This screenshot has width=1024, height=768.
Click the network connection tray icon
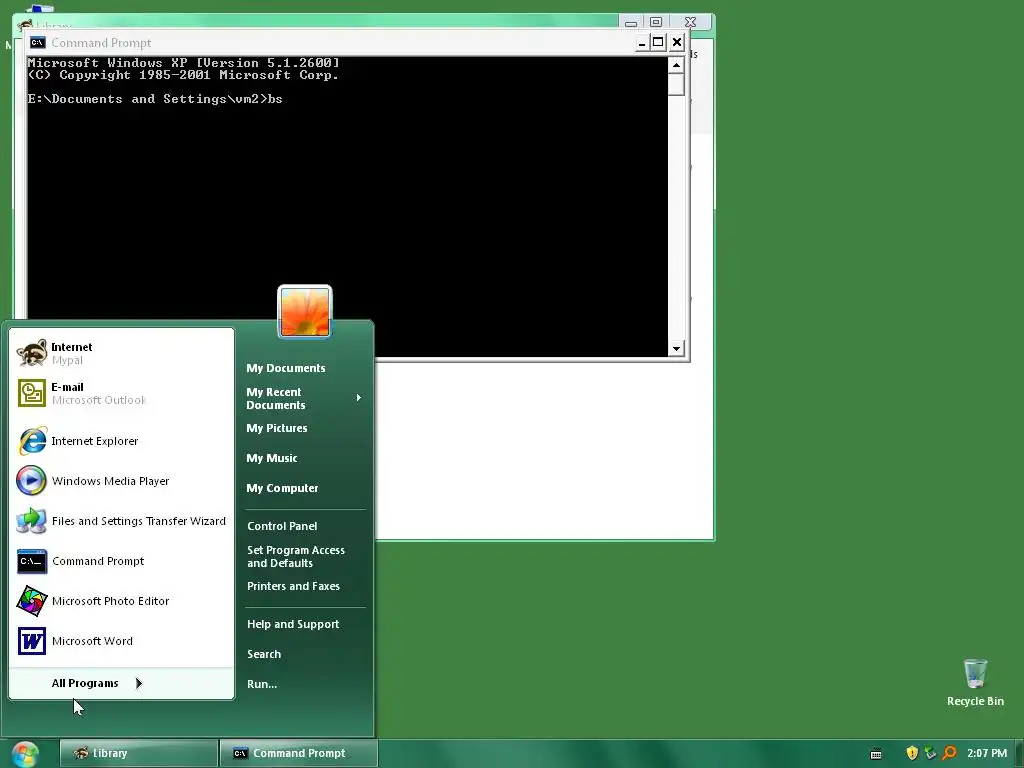click(x=931, y=753)
